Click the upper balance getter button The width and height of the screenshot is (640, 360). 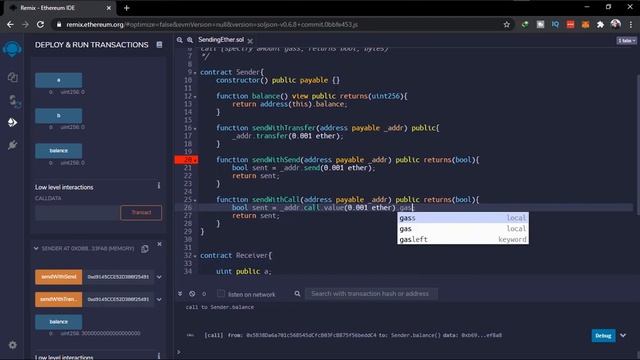click(x=58, y=151)
